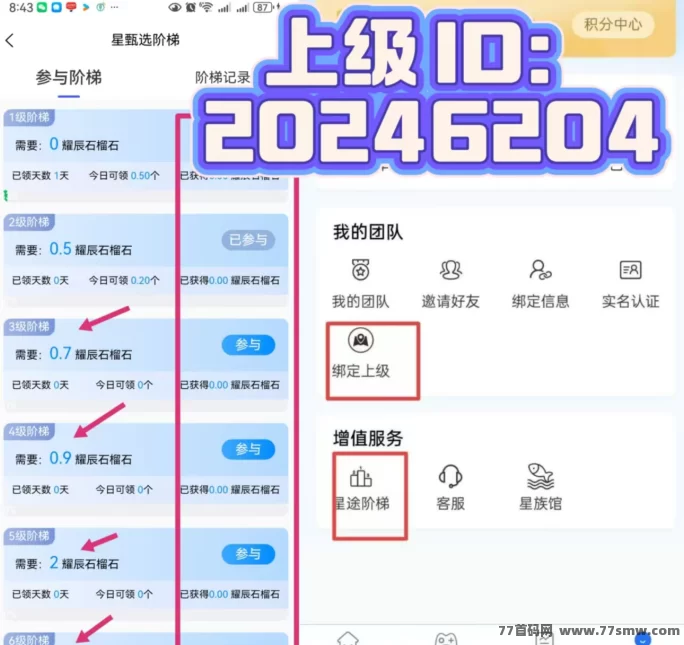
Task: Tap the game controller icon in bottom navigation
Action: (446, 638)
